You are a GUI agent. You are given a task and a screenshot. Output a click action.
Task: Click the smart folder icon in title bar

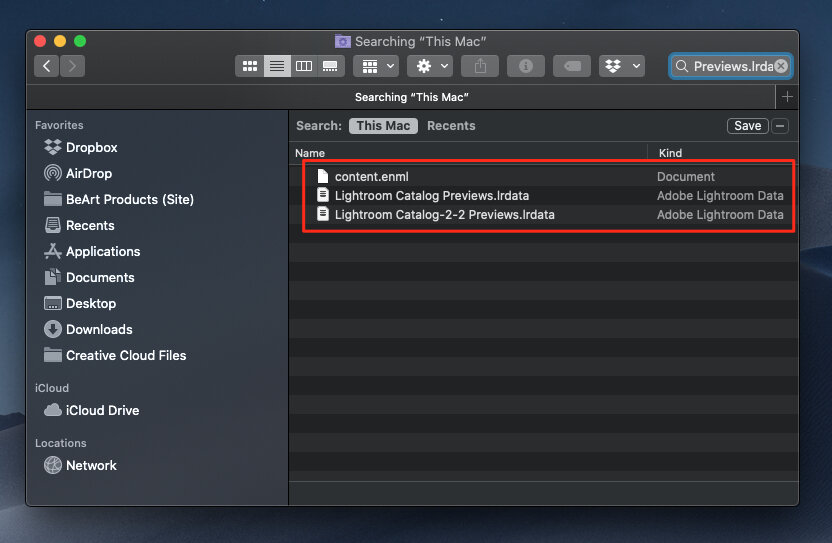click(x=343, y=41)
